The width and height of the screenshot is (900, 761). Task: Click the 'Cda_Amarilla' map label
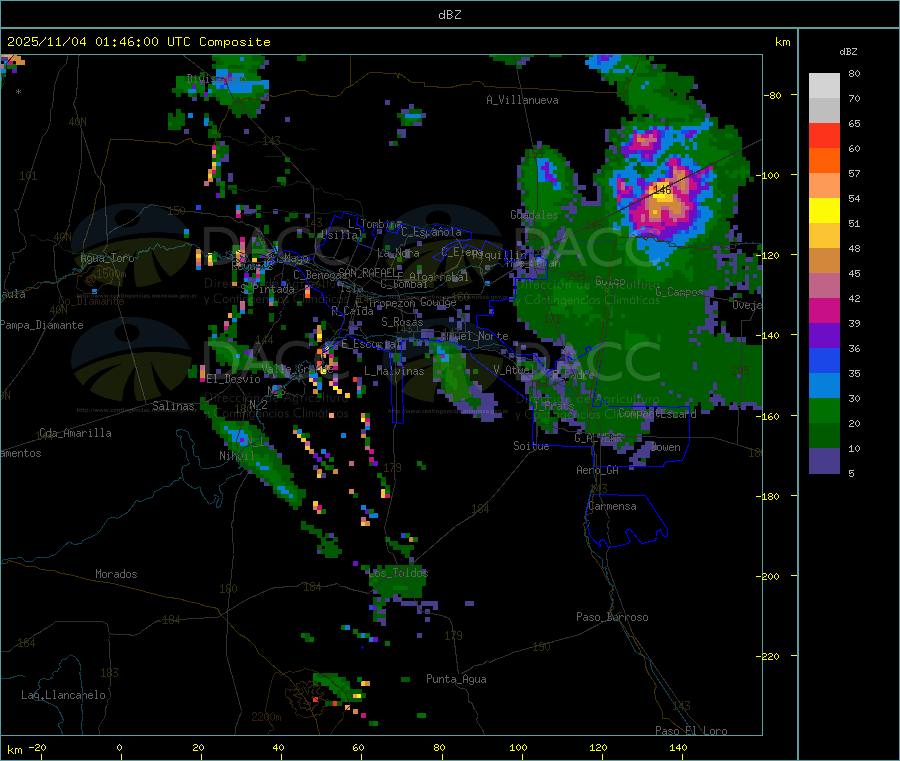point(75,433)
